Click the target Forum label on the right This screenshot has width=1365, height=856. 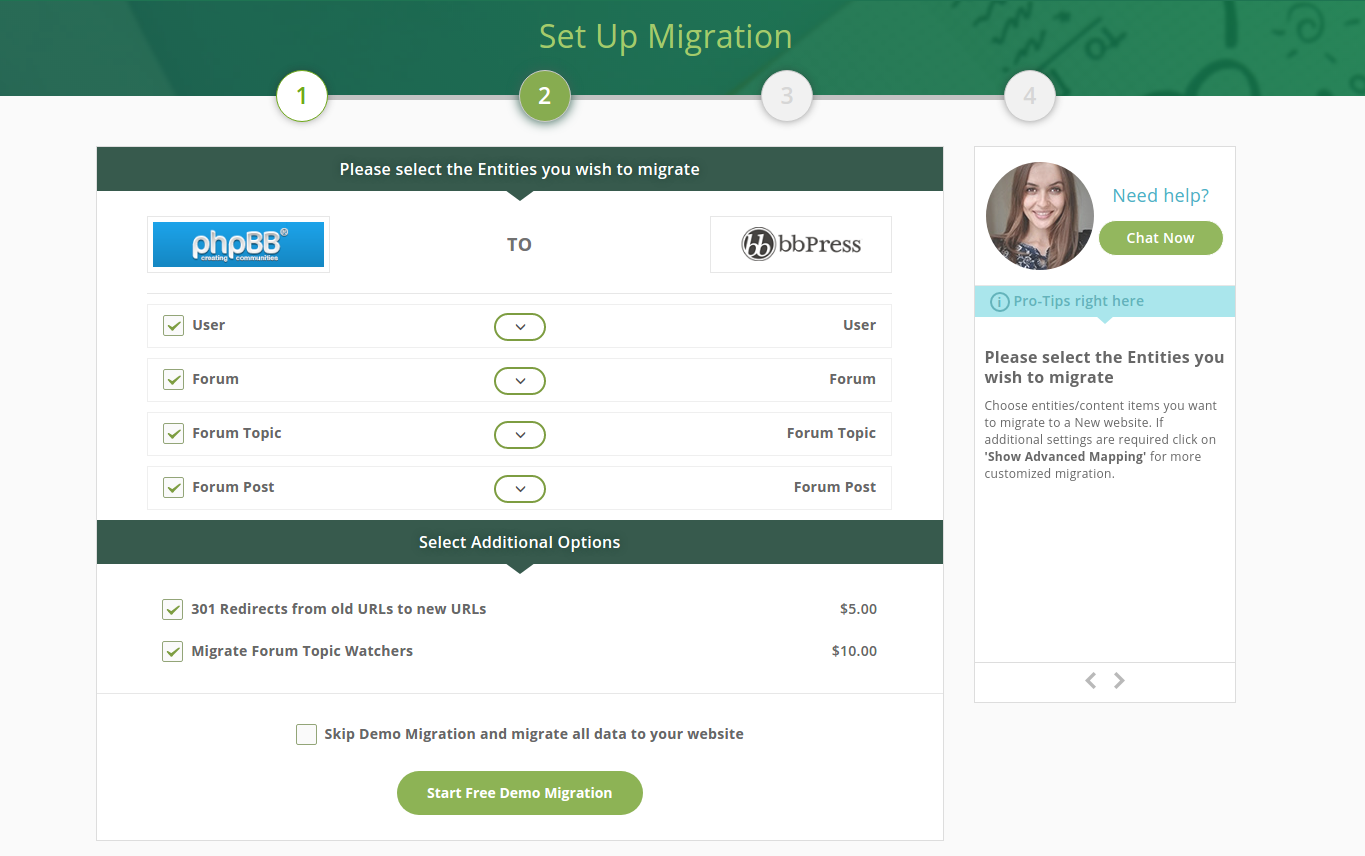(852, 379)
